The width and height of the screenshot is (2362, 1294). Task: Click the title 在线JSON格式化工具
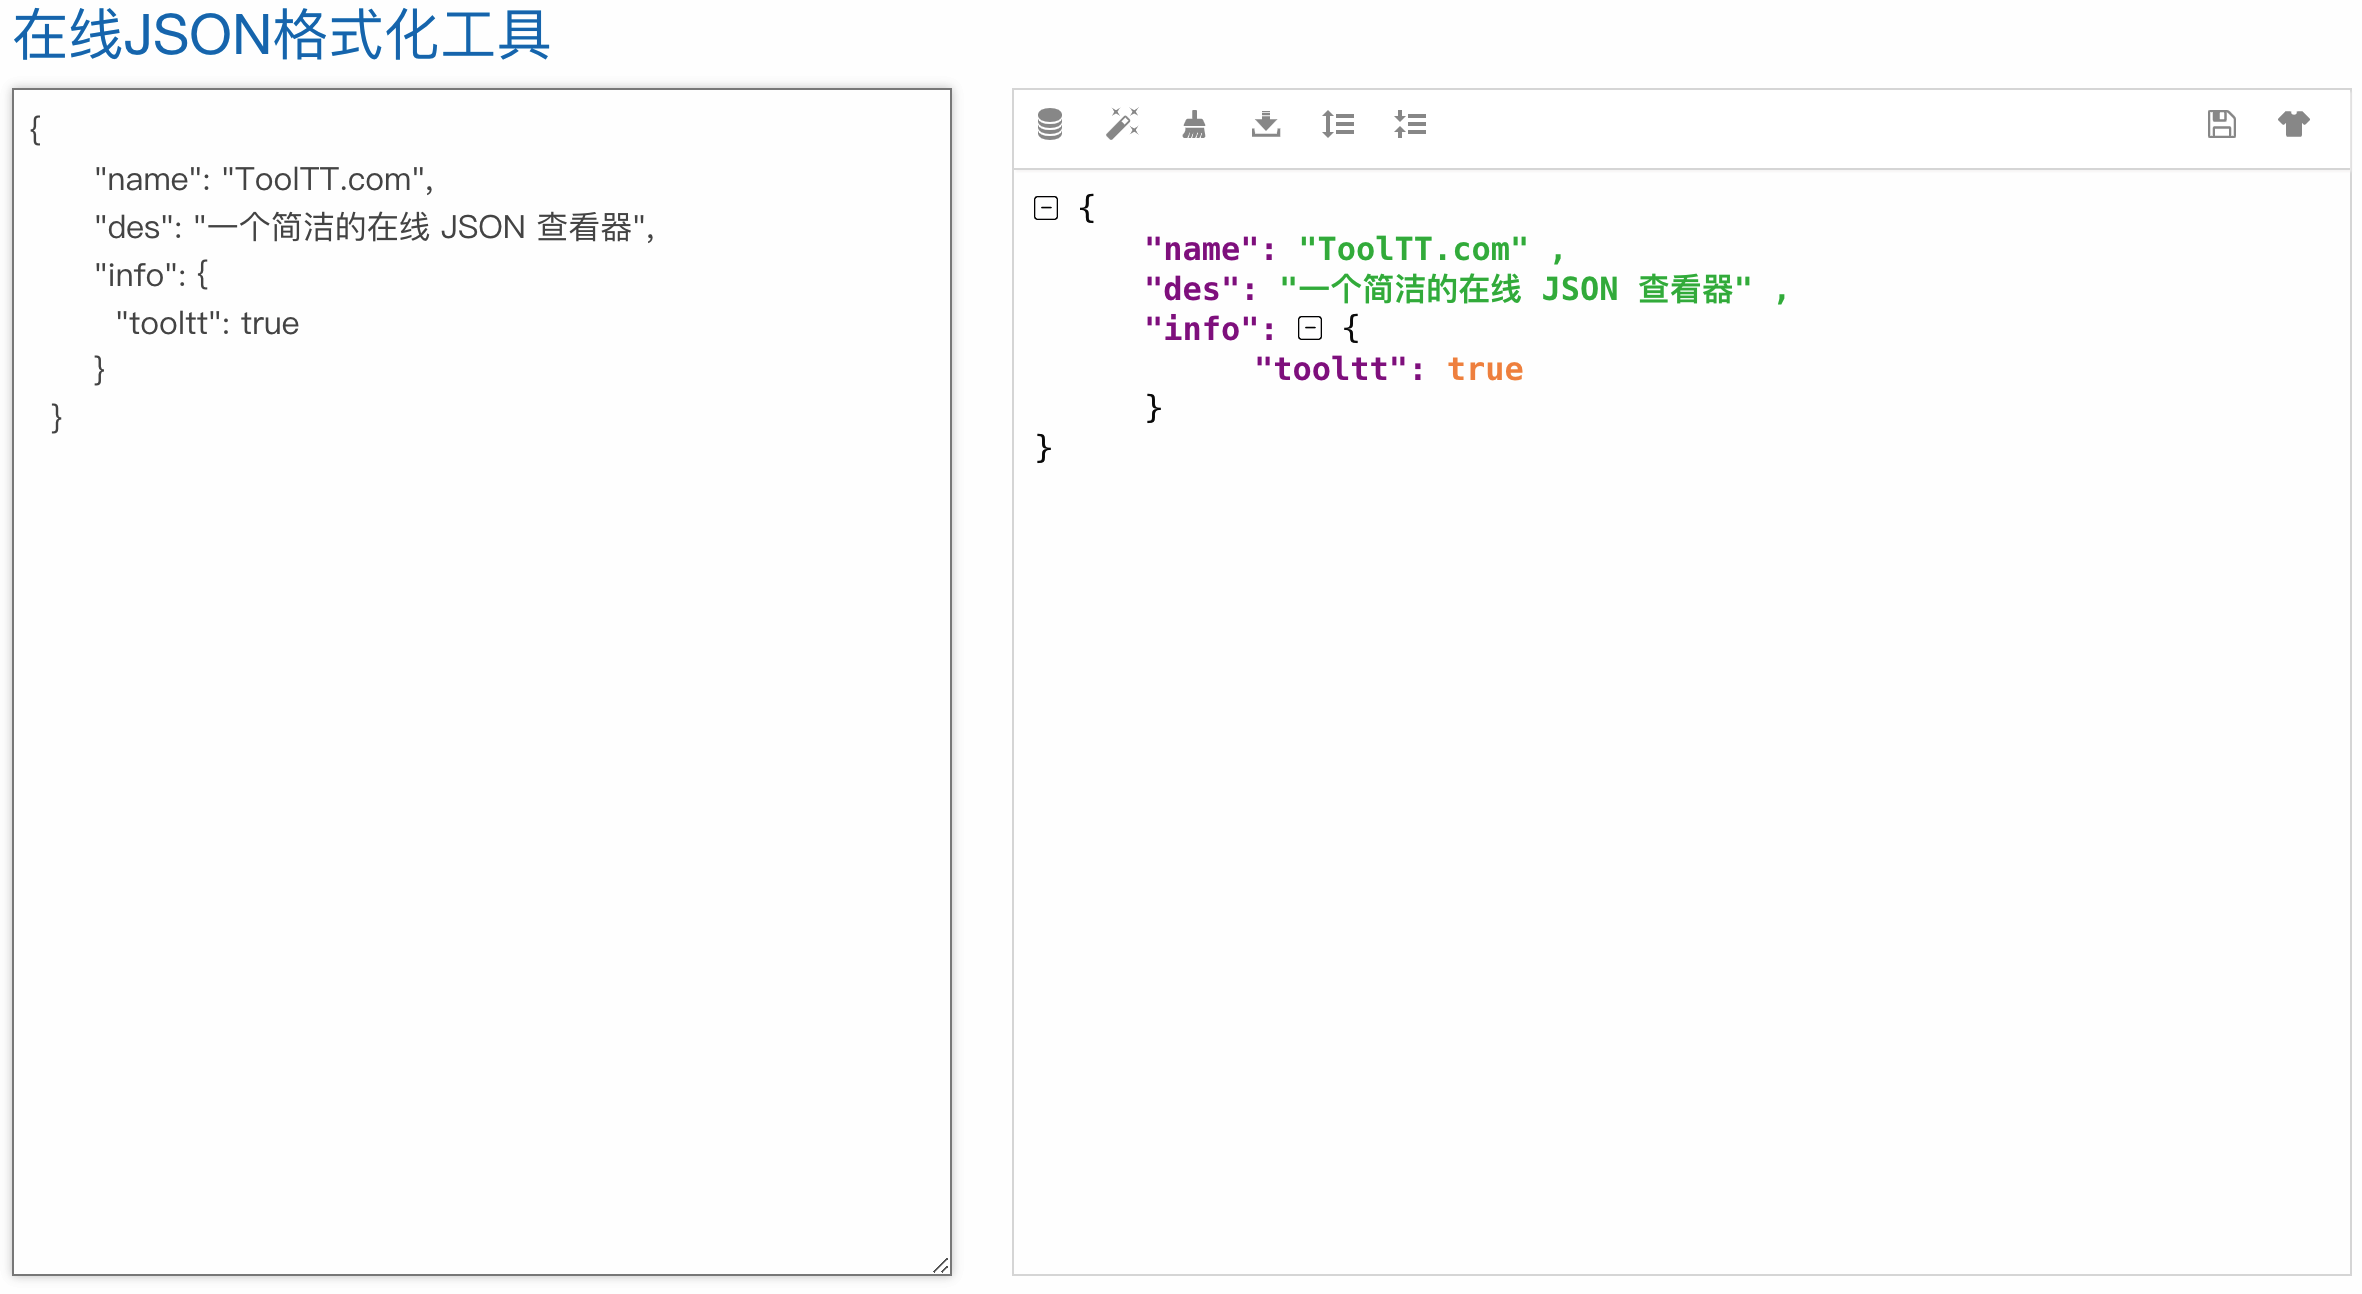281,35
